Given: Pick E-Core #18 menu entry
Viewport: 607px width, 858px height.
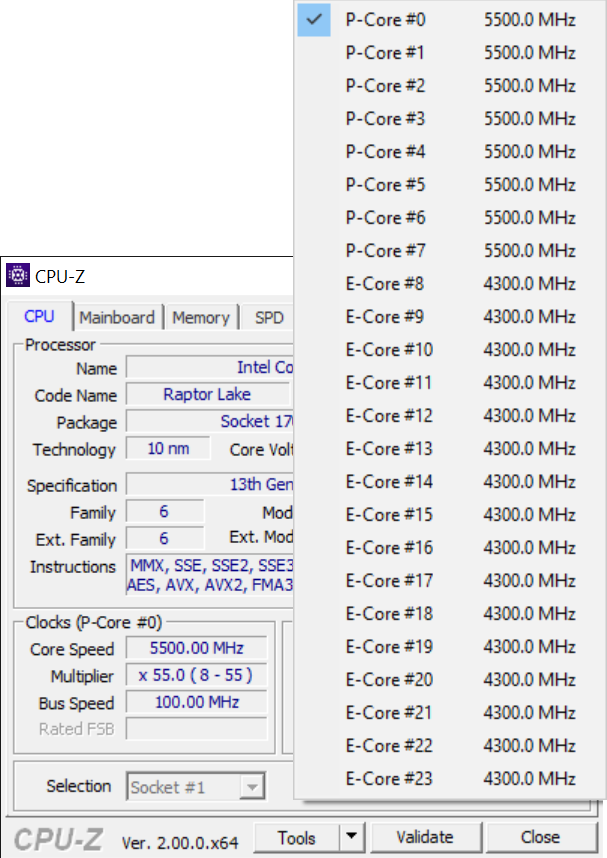Looking at the screenshot, I should click(x=449, y=613).
